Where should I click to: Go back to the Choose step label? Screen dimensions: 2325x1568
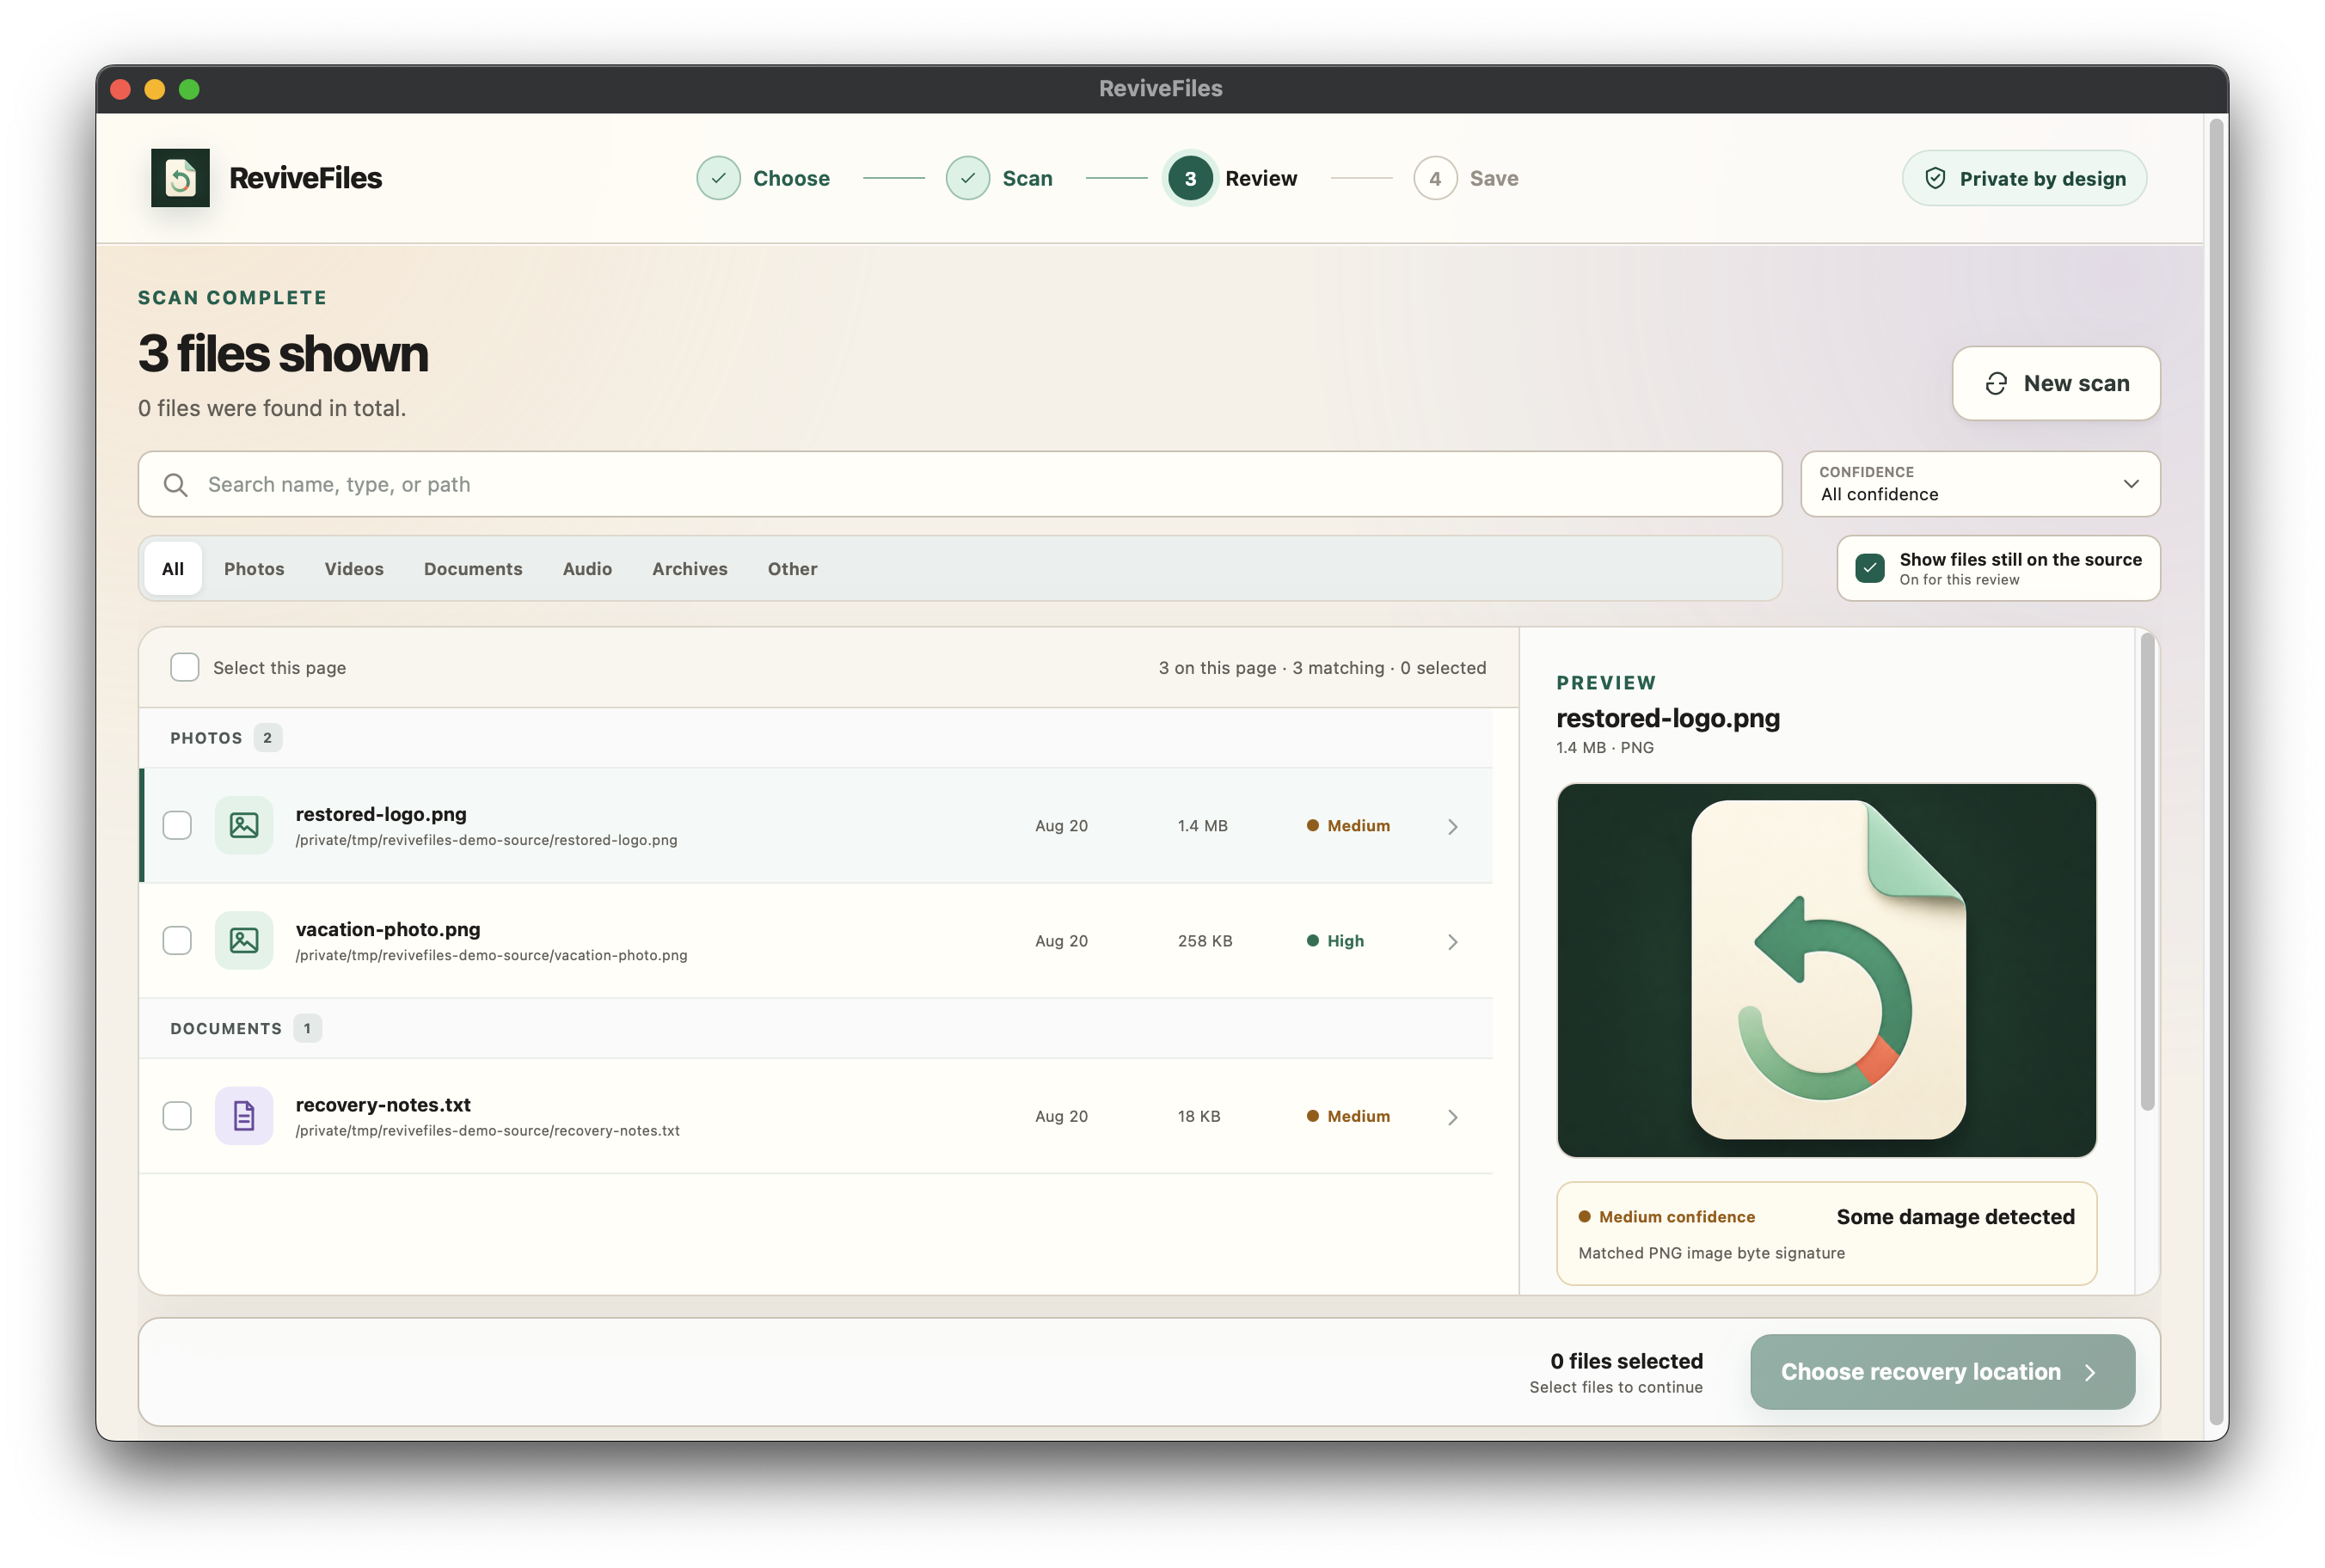point(791,178)
